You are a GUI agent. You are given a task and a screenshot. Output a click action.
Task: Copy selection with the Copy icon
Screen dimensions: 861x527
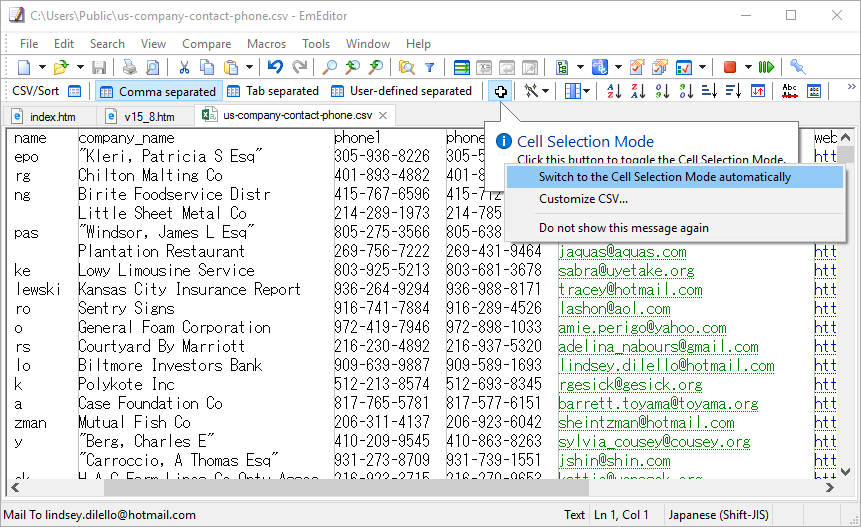(207, 68)
